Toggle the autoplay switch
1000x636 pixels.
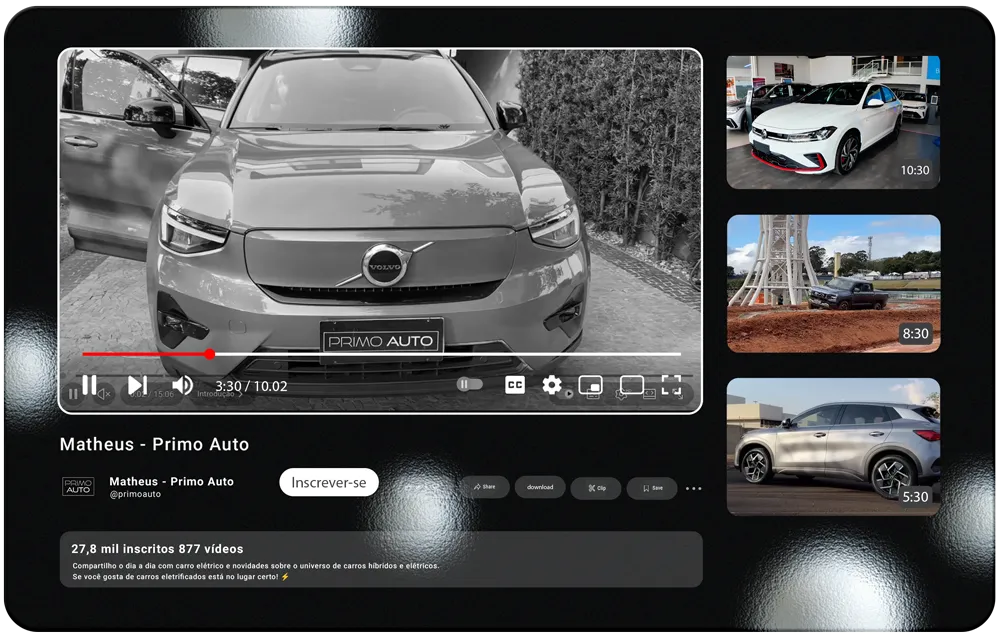[470, 384]
